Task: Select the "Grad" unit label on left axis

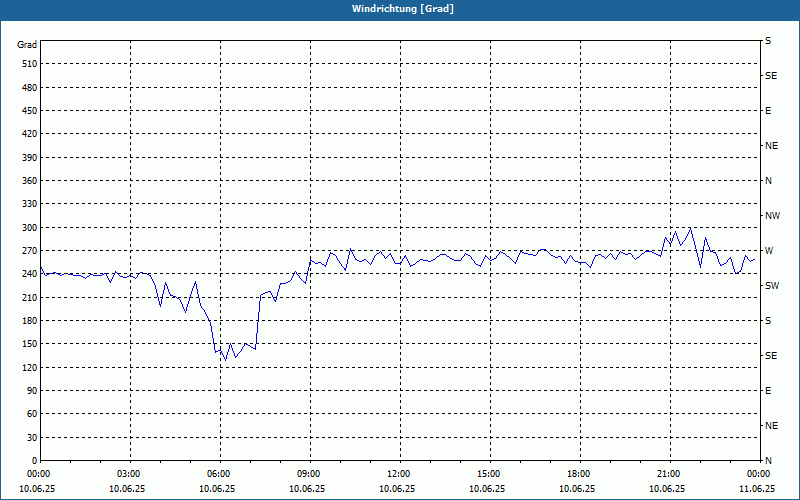Action: tap(27, 45)
